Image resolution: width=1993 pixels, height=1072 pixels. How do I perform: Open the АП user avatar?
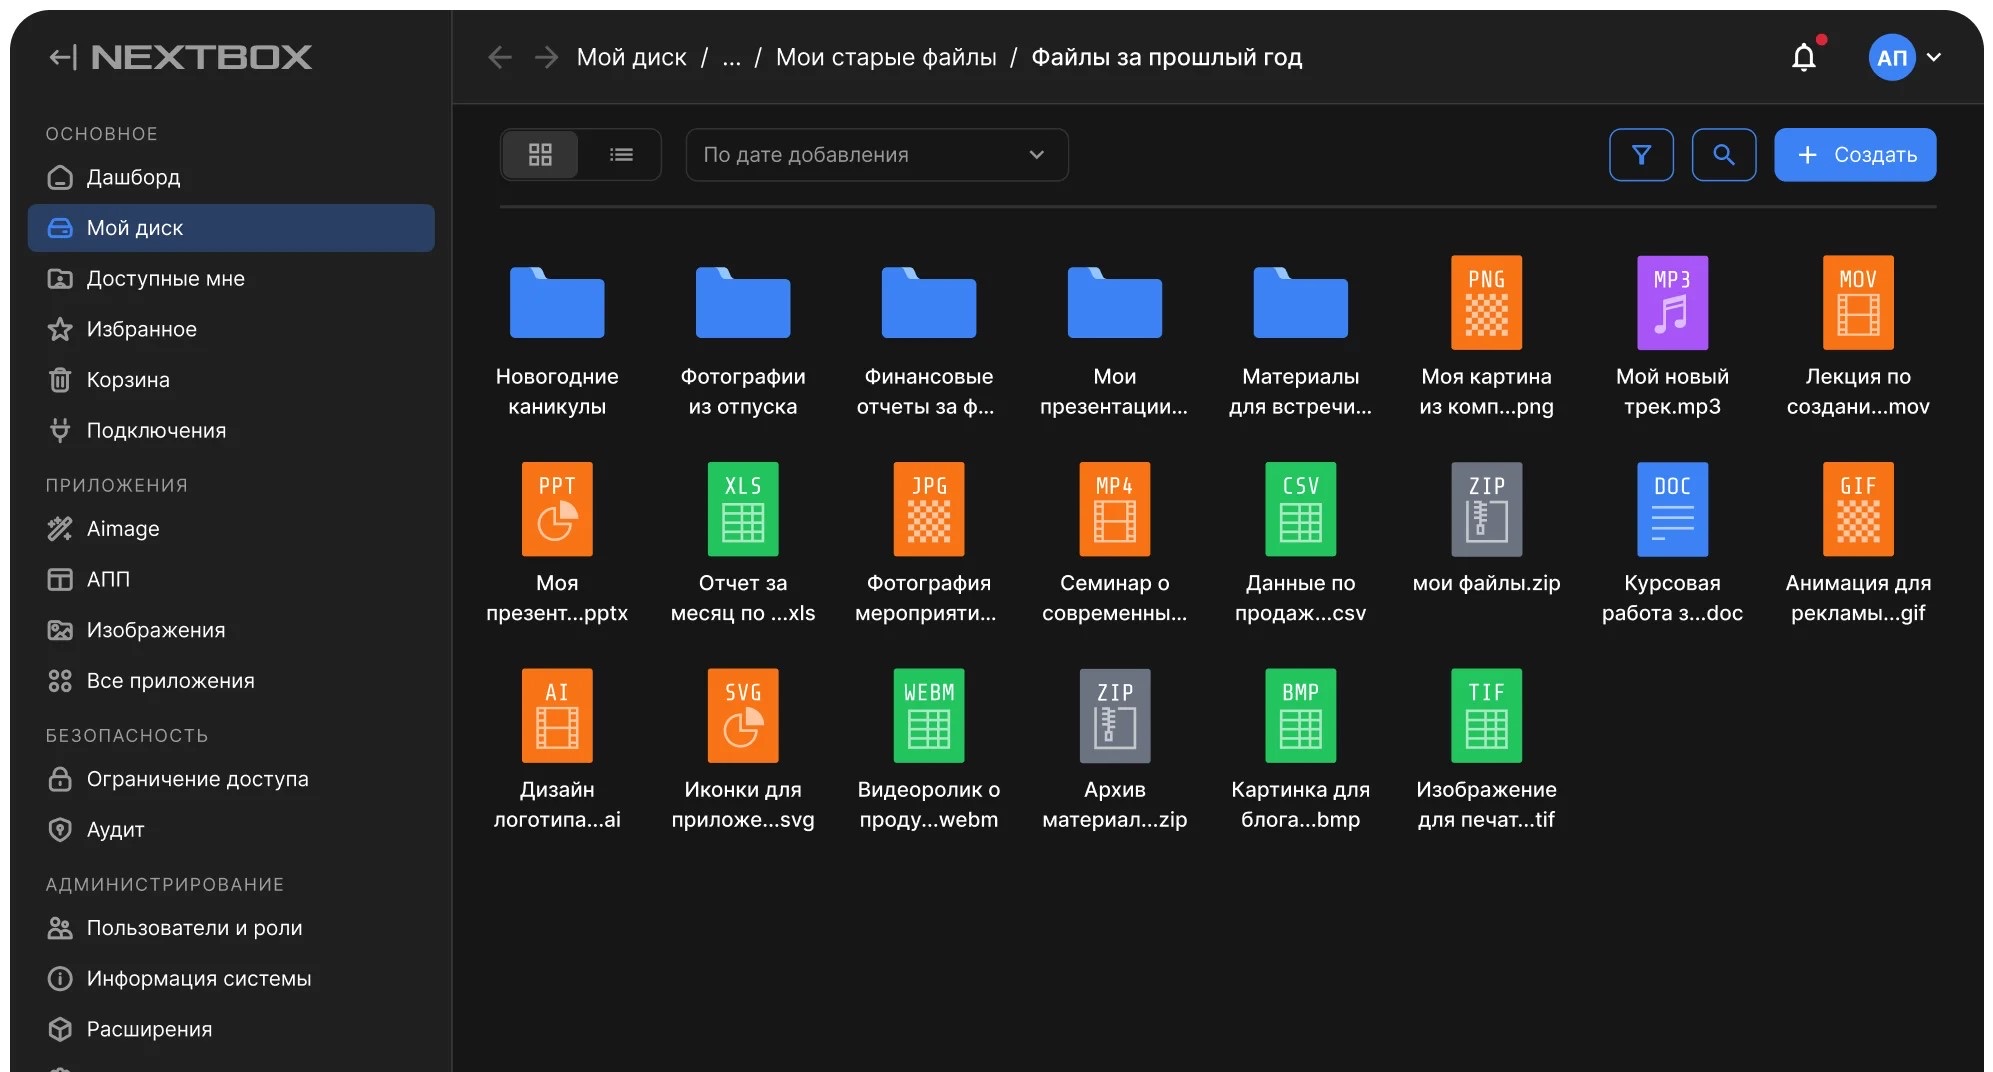(x=1891, y=57)
